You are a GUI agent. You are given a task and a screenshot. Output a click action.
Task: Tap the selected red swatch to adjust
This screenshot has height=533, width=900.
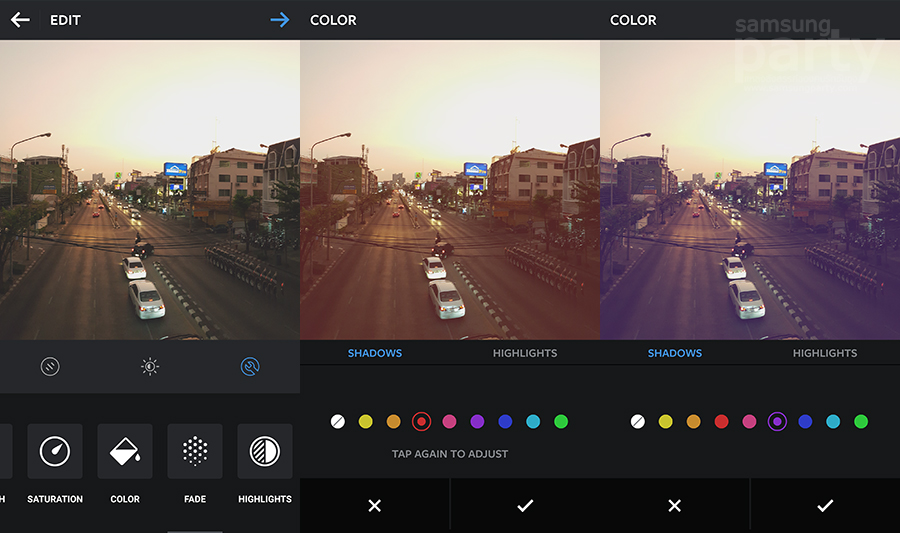click(x=421, y=422)
